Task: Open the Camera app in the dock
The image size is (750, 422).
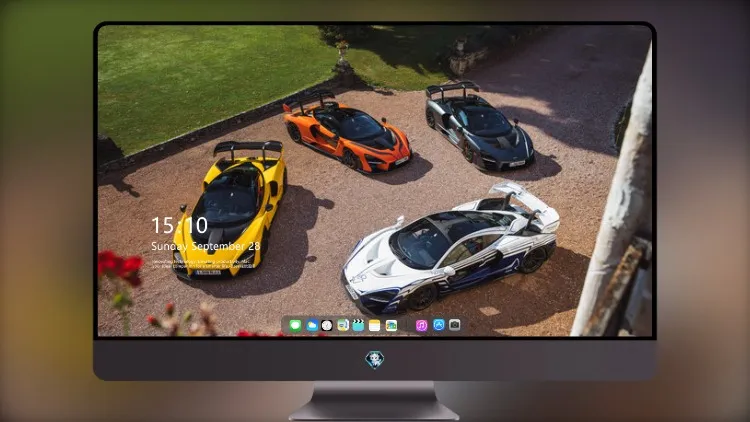Action: coord(454,325)
